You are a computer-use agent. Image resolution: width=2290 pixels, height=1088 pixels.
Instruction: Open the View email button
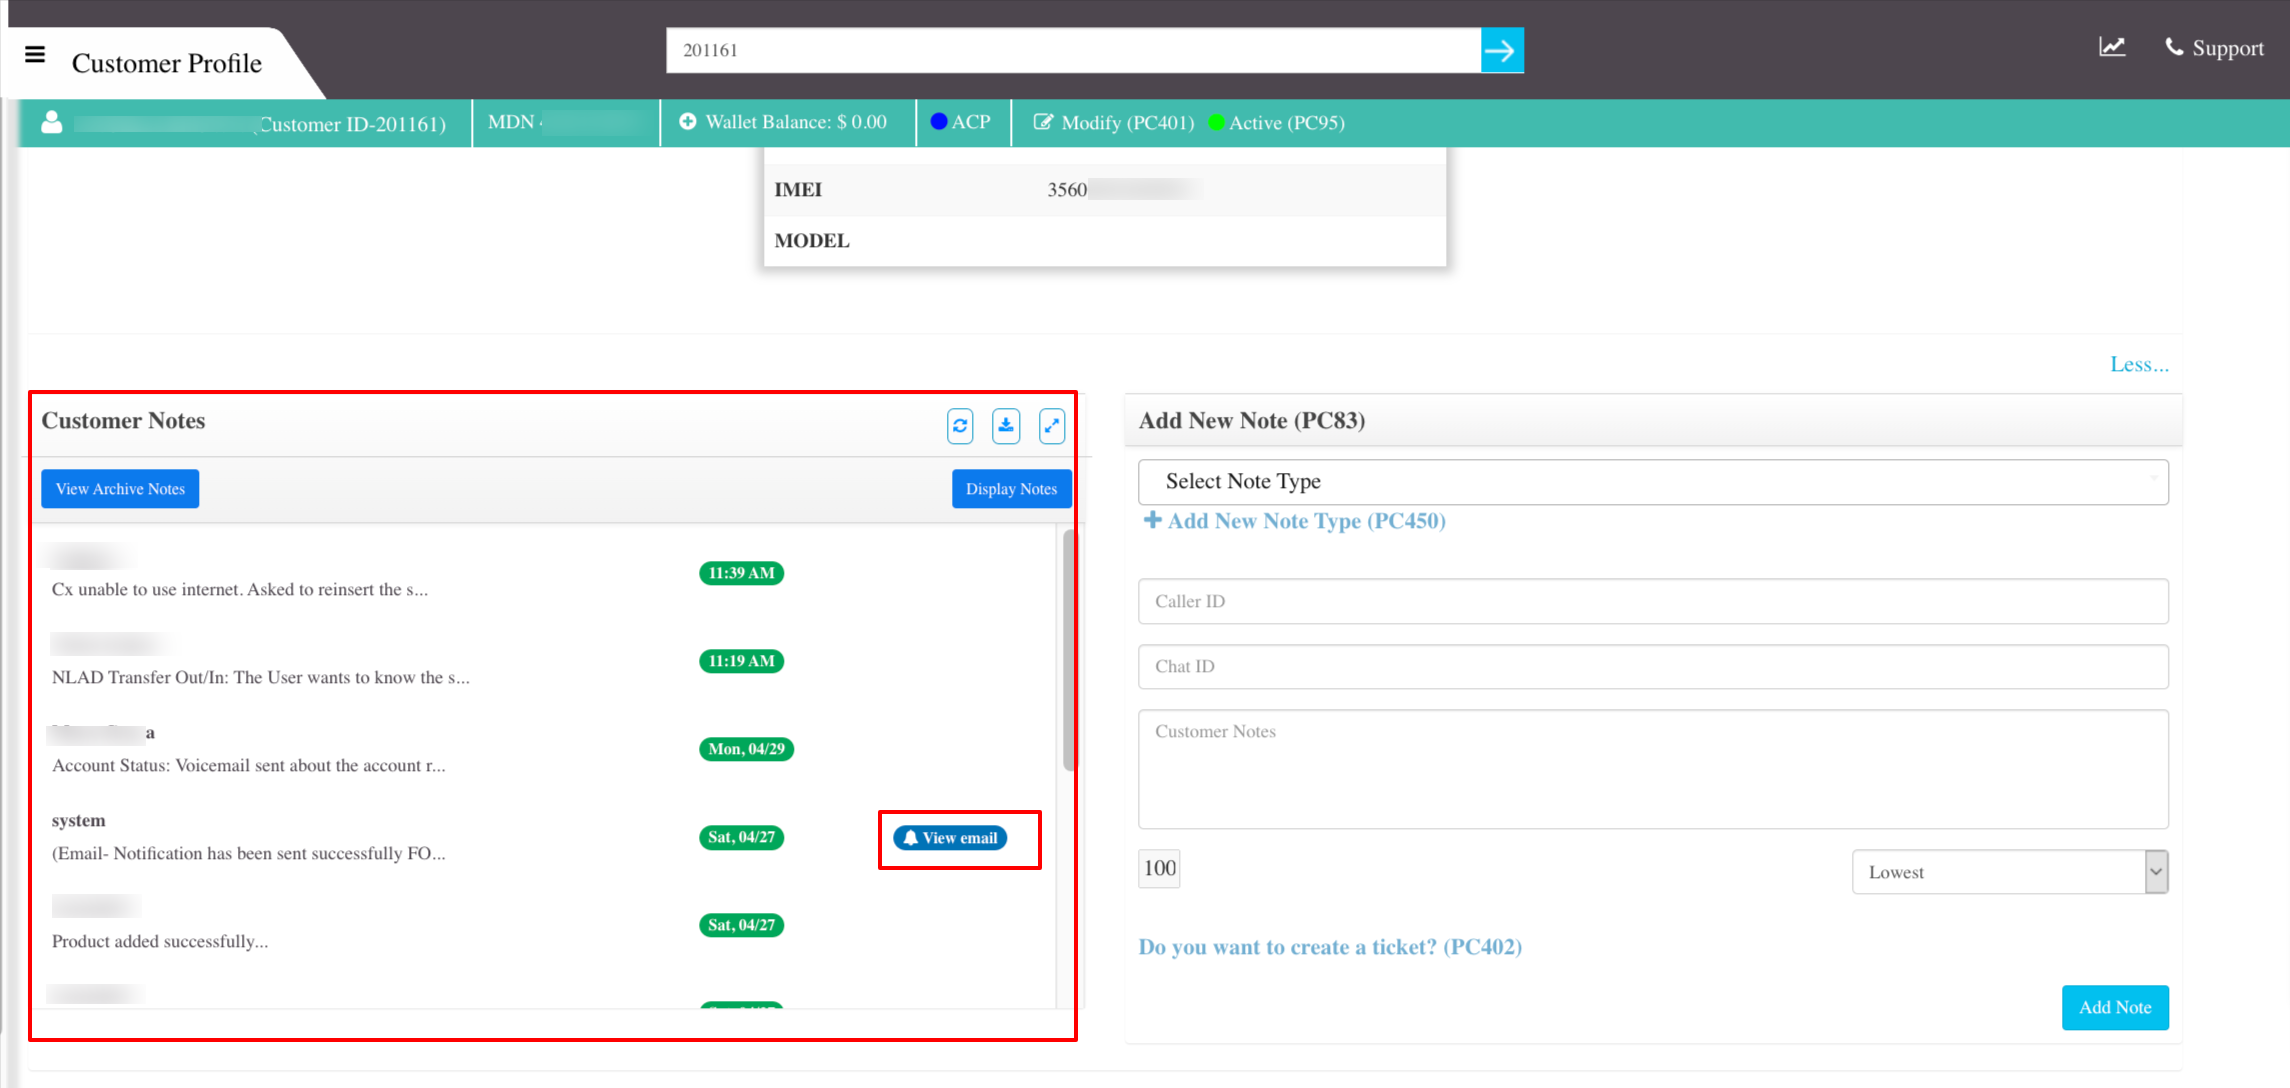click(x=950, y=838)
